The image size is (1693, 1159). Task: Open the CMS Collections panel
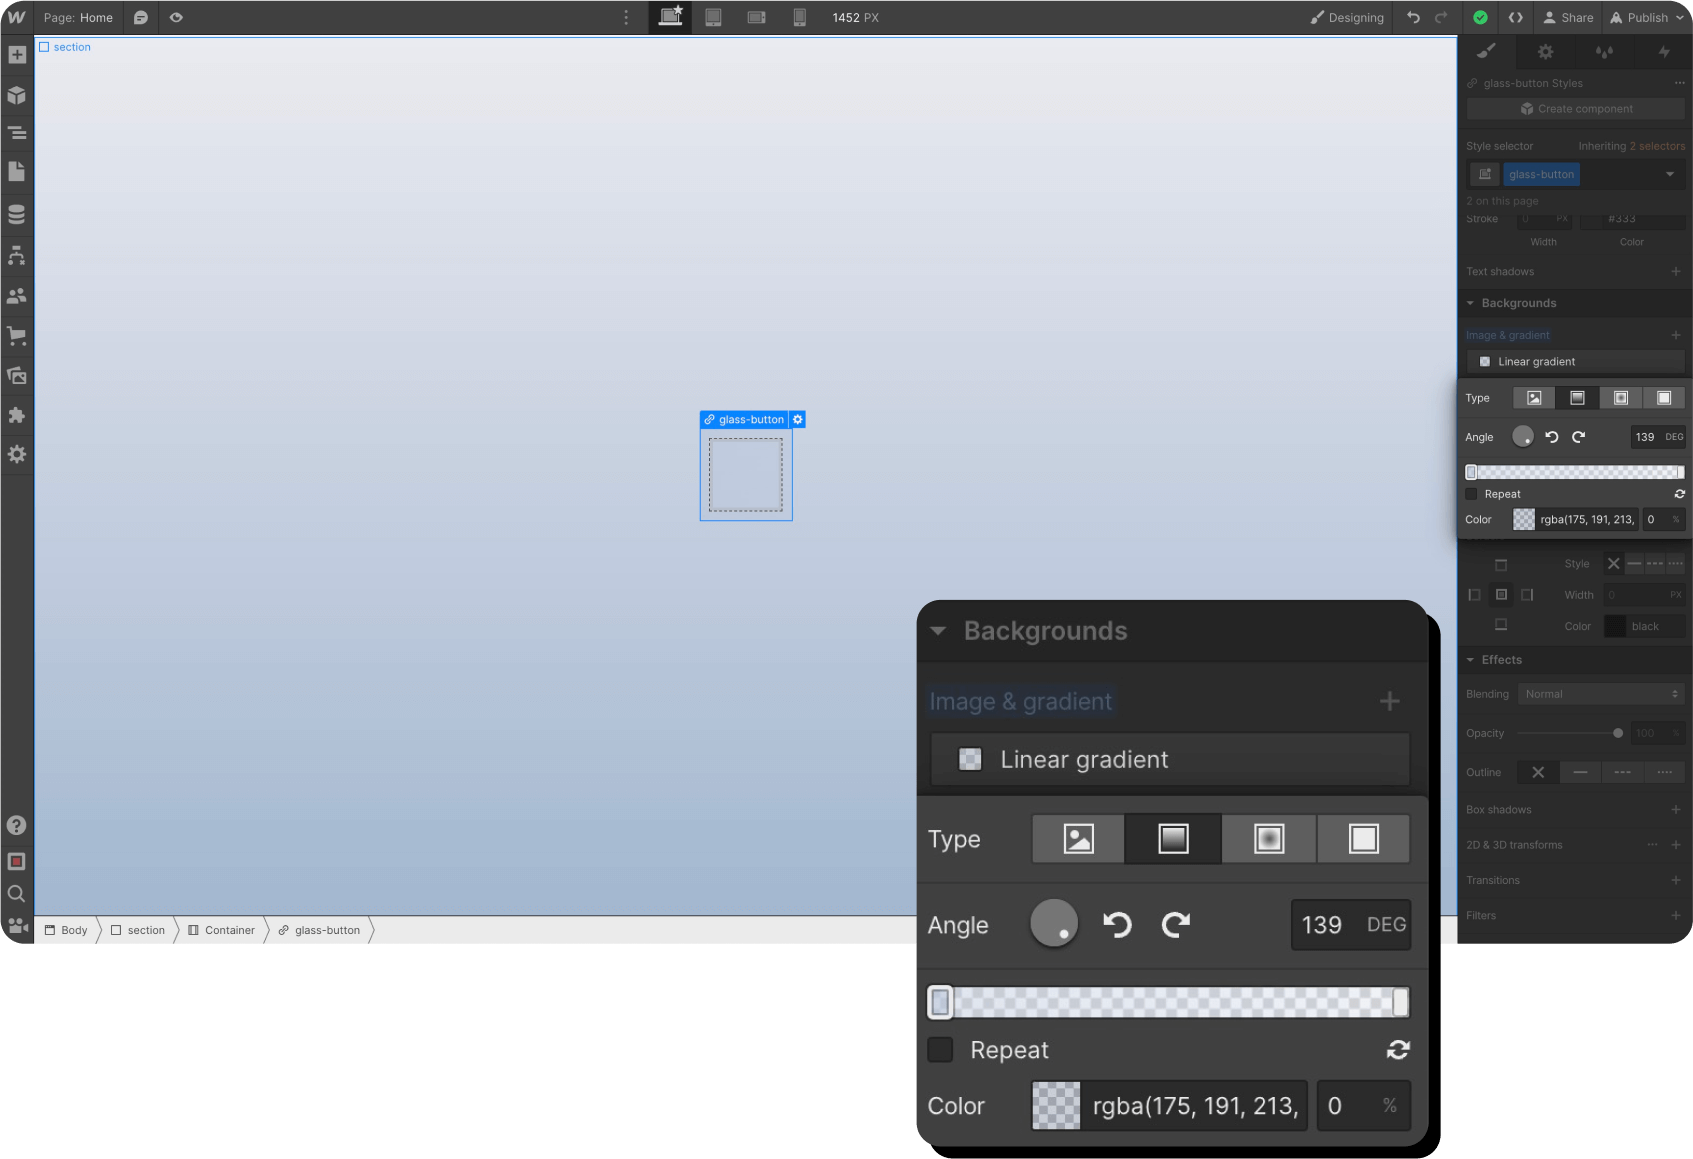[x=17, y=213]
